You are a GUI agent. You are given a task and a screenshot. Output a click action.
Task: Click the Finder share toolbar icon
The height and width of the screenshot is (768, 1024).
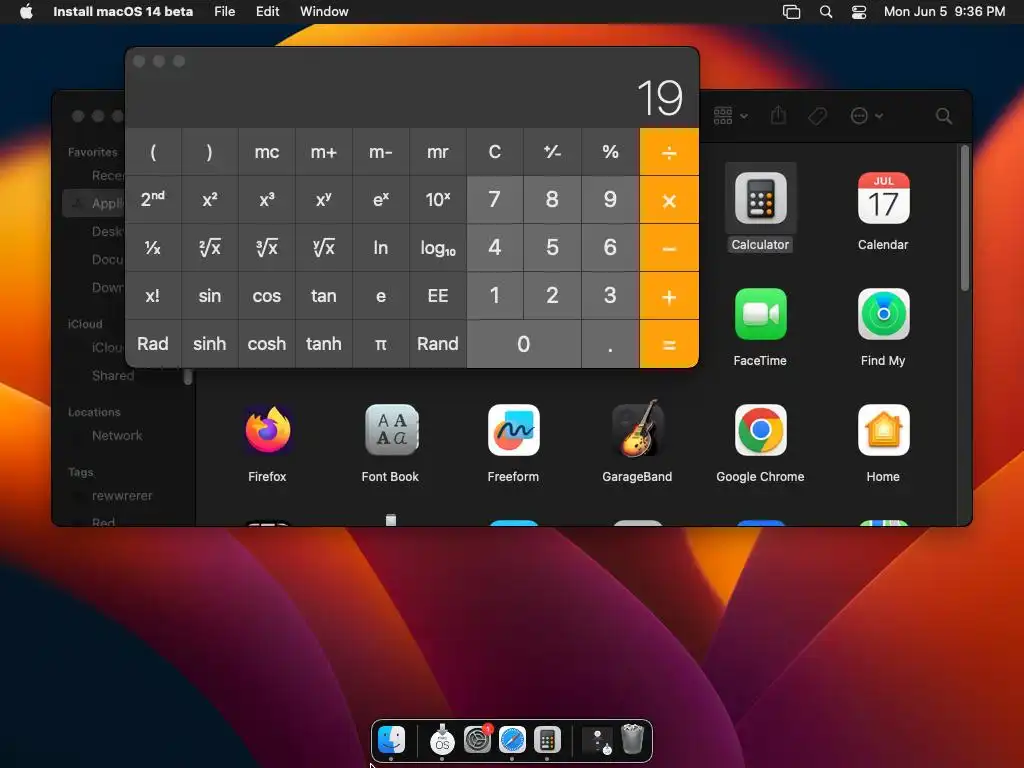click(x=778, y=116)
